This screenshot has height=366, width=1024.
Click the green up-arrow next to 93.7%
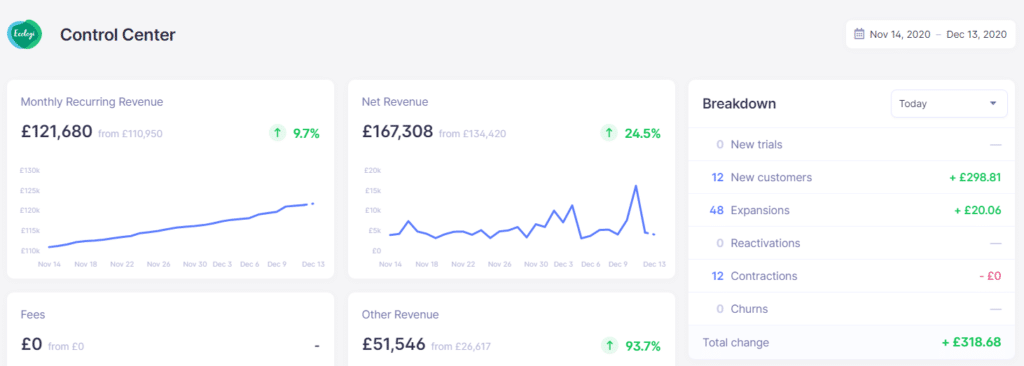(609, 346)
